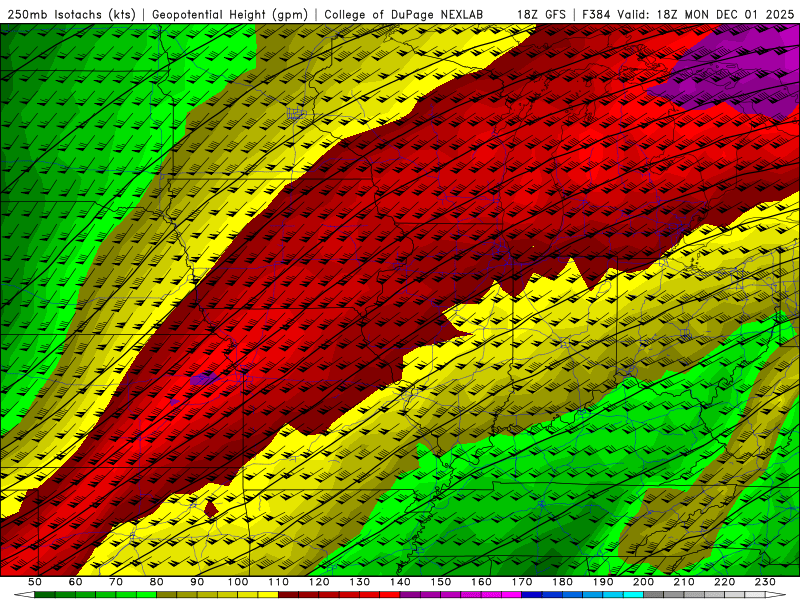Viewport: 800px width, 600px height.
Task: Click the 140 knot legend label
Action: pyautogui.click(x=400, y=582)
